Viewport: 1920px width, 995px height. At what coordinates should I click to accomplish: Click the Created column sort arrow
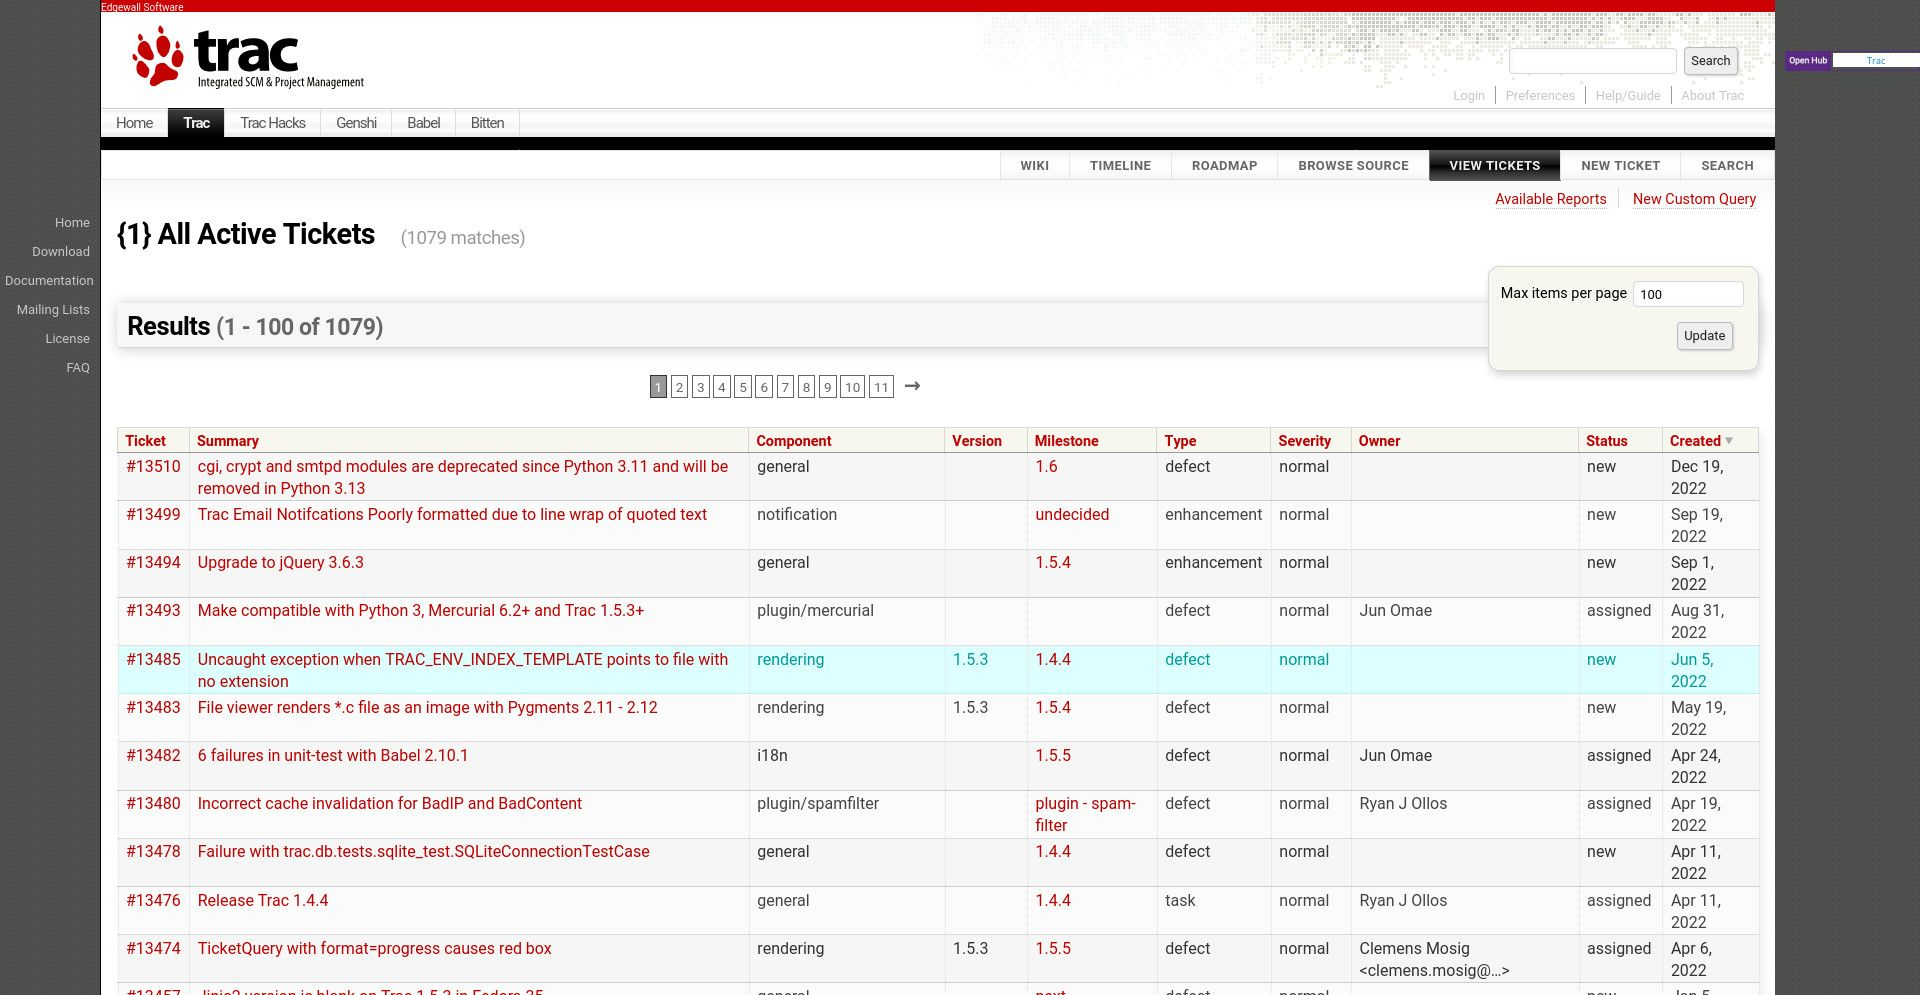1729,441
